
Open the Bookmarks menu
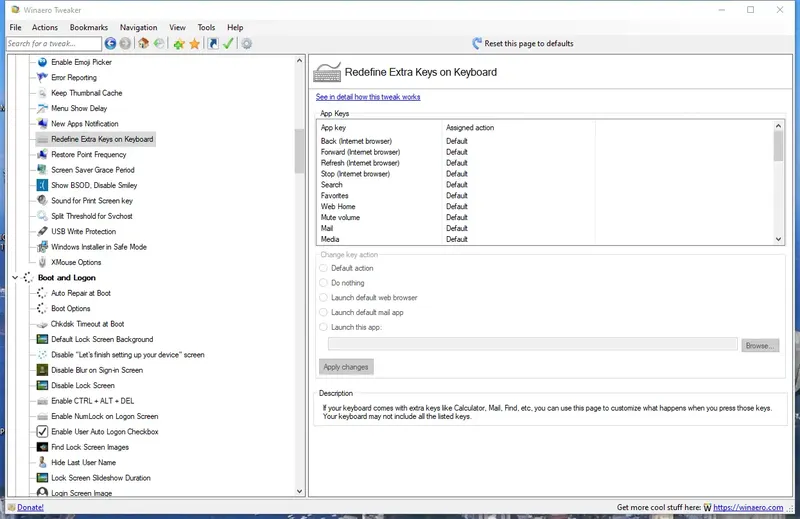pos(89,28)
